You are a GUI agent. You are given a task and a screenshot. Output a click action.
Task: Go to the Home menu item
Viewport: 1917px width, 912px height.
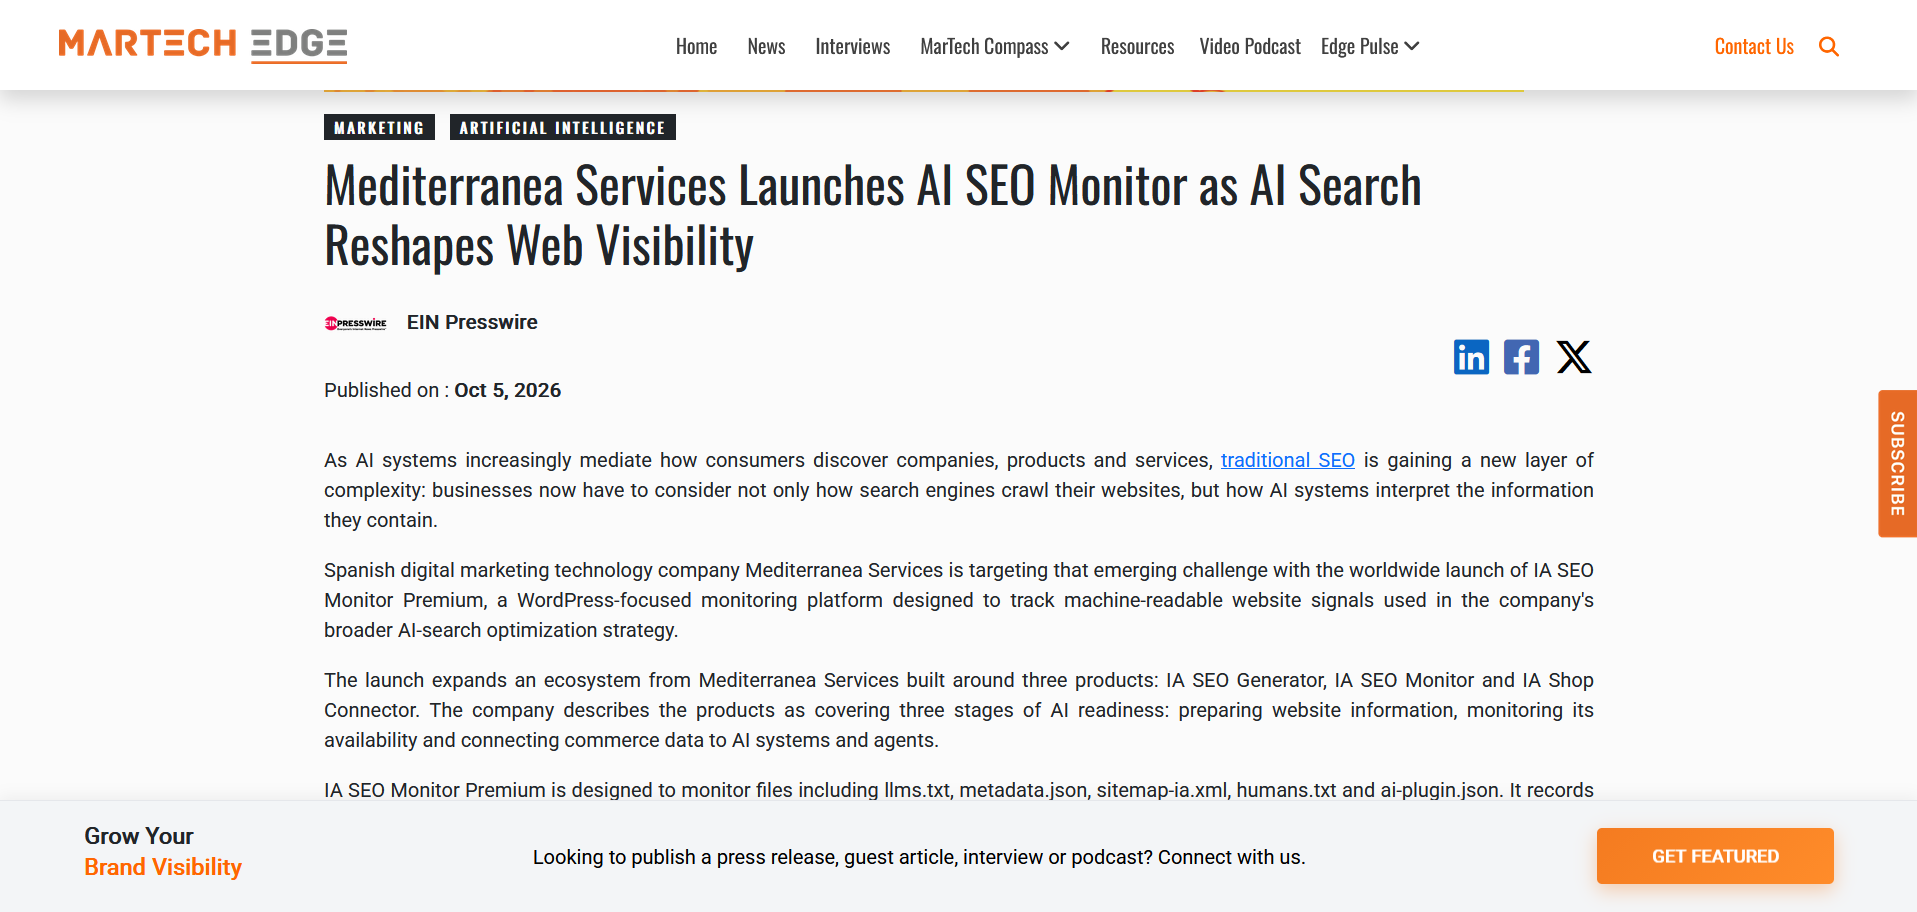coord(696,47)
